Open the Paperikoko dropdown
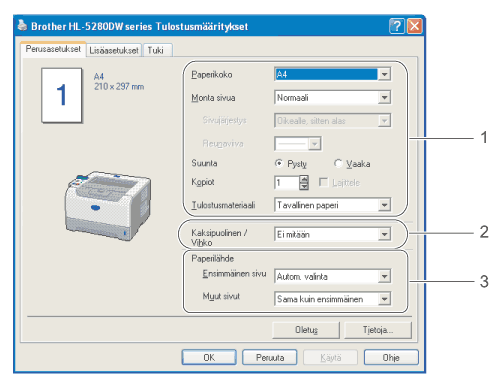 (x=384, y=74)
